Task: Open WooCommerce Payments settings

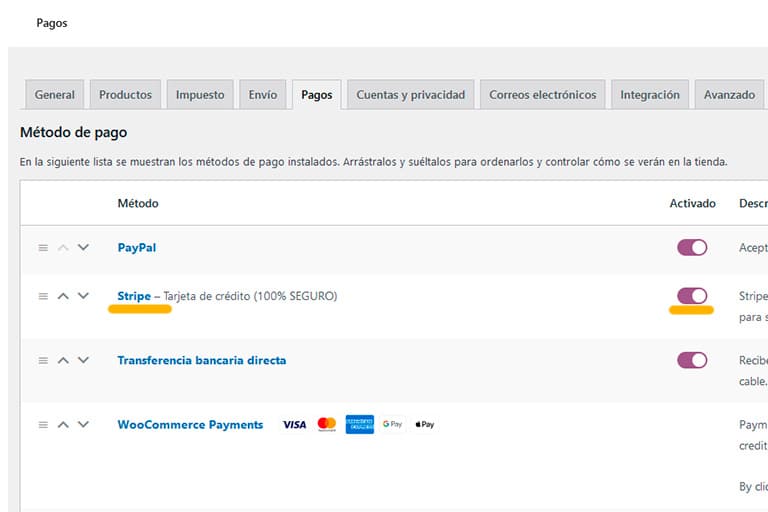Action: [x=190, y=424]
